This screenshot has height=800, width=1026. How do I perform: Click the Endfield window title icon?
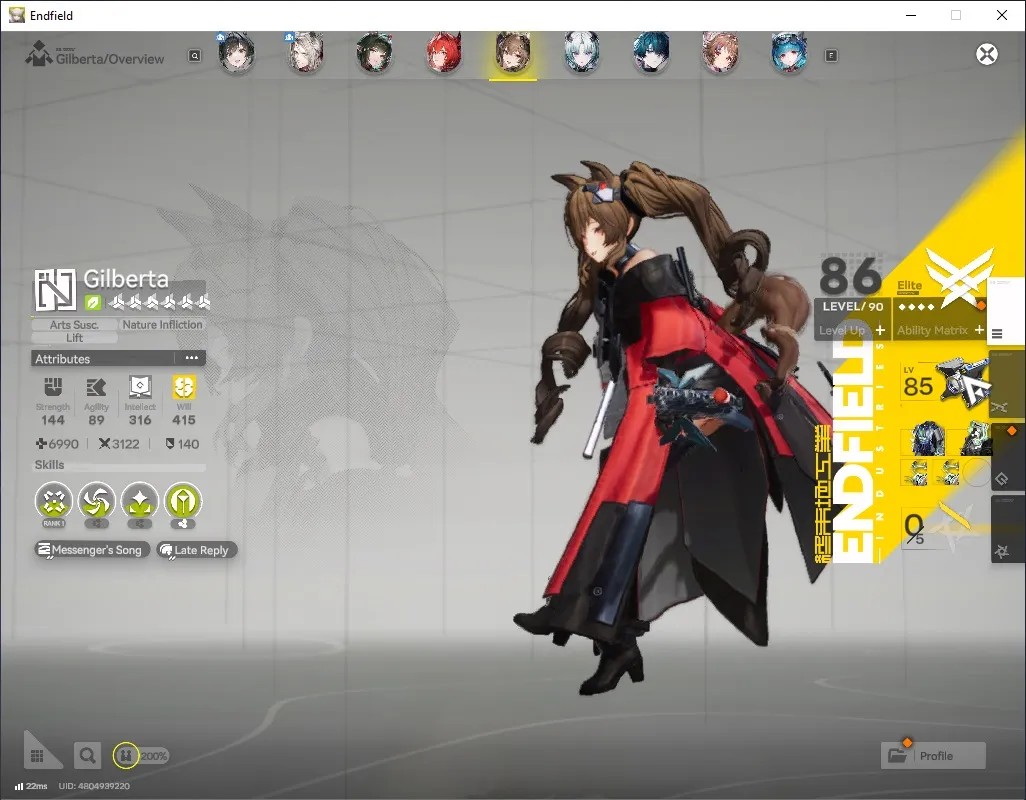(17, 15)
